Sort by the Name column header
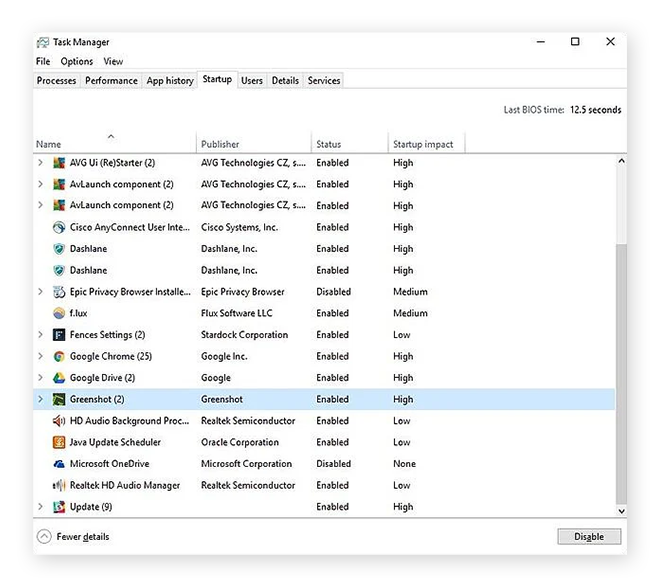 pos(114,142)
